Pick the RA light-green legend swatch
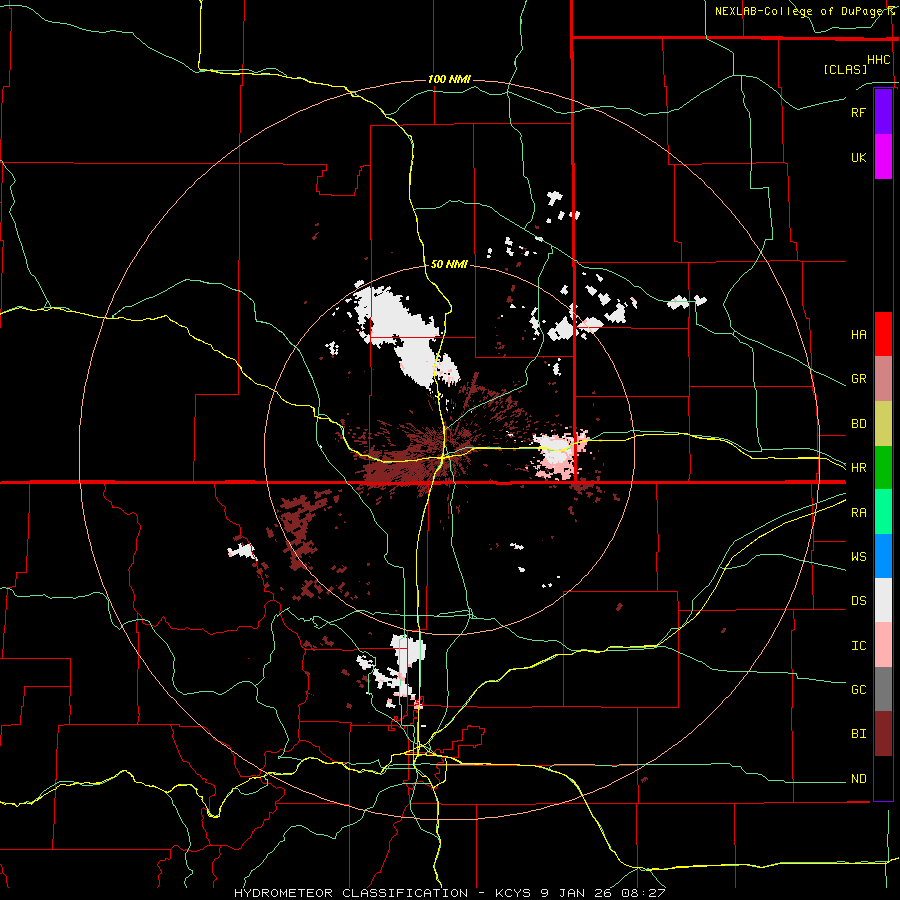 883,512
